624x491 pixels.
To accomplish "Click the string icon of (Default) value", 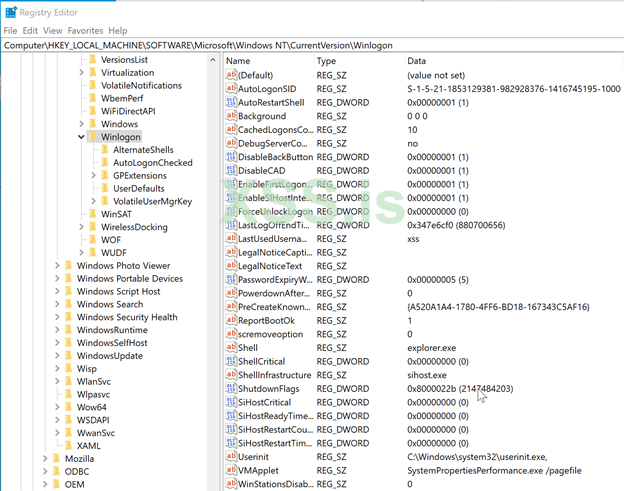I will (x=231, y=75).
